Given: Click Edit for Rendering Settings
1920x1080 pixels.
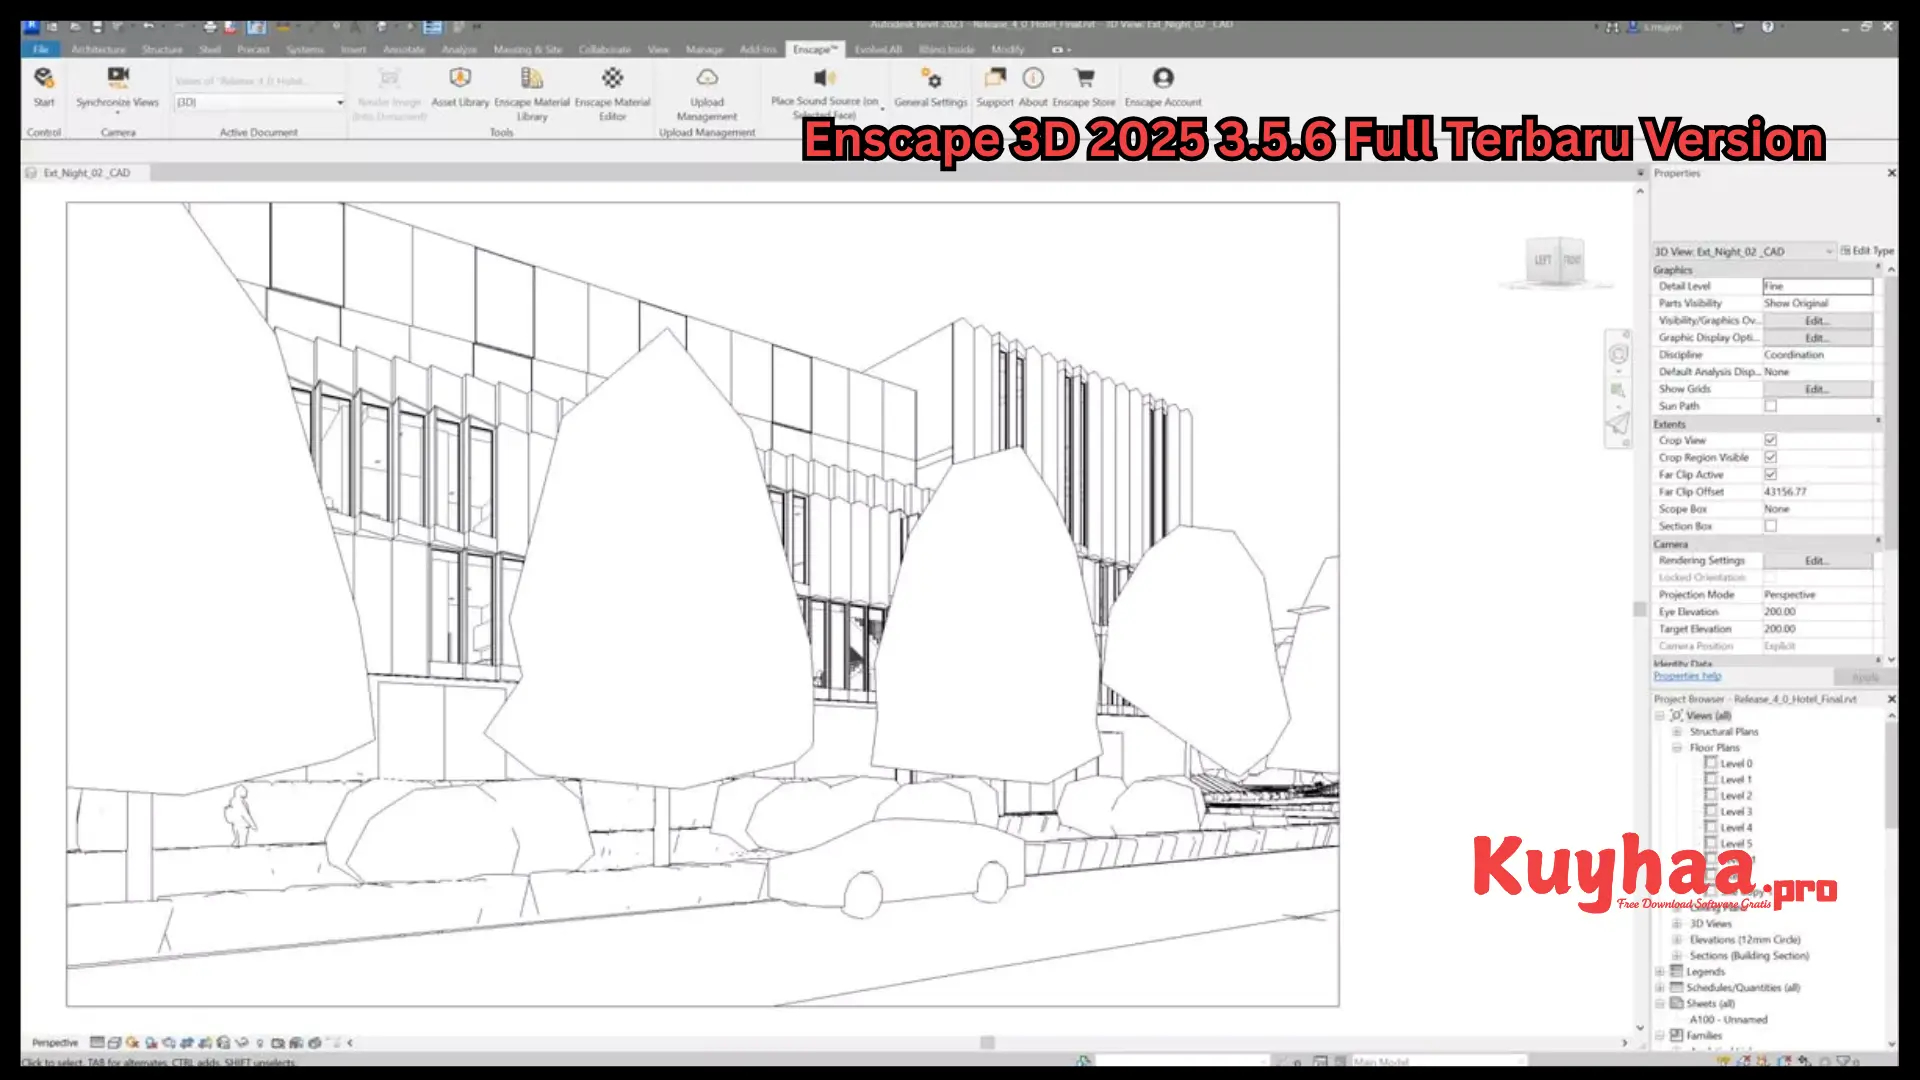Looking at the screenshot, I should (x=1817, y=561).
